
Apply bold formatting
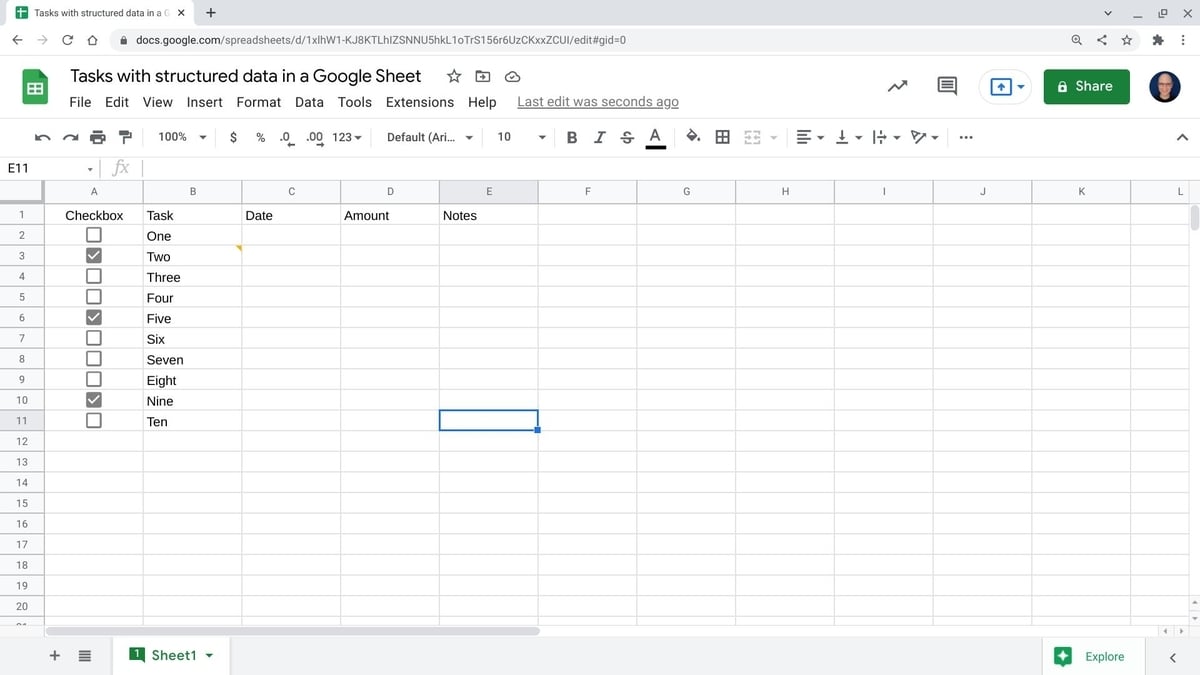571,137
